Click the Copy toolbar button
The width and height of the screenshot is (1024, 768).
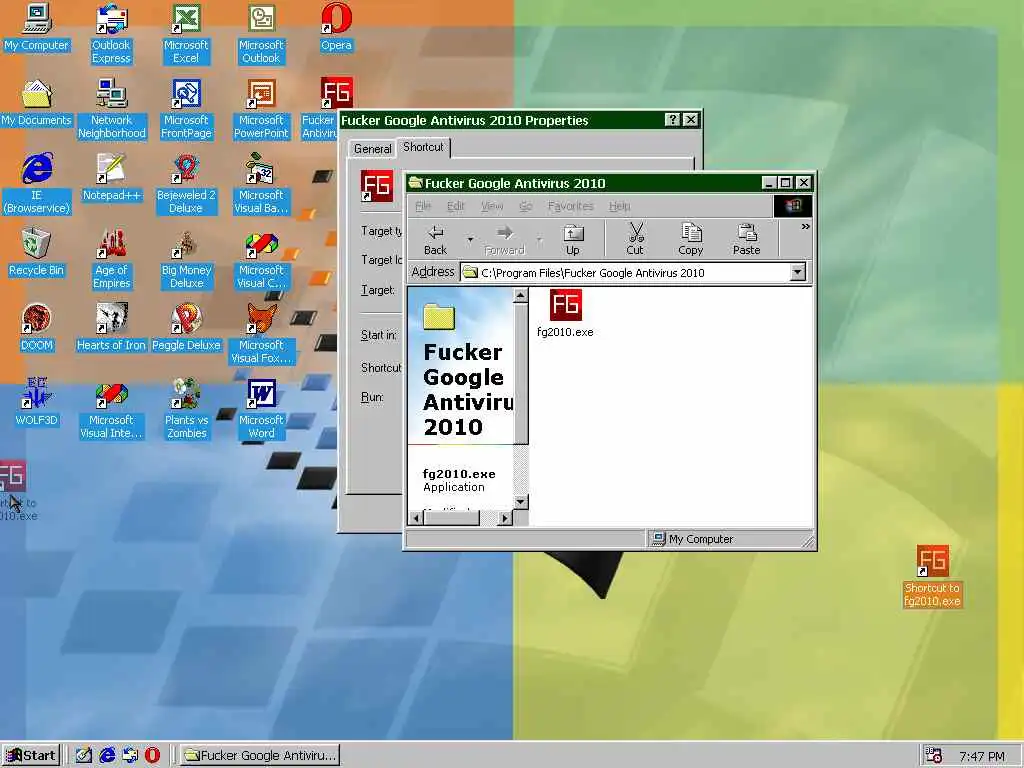[690, 240]
